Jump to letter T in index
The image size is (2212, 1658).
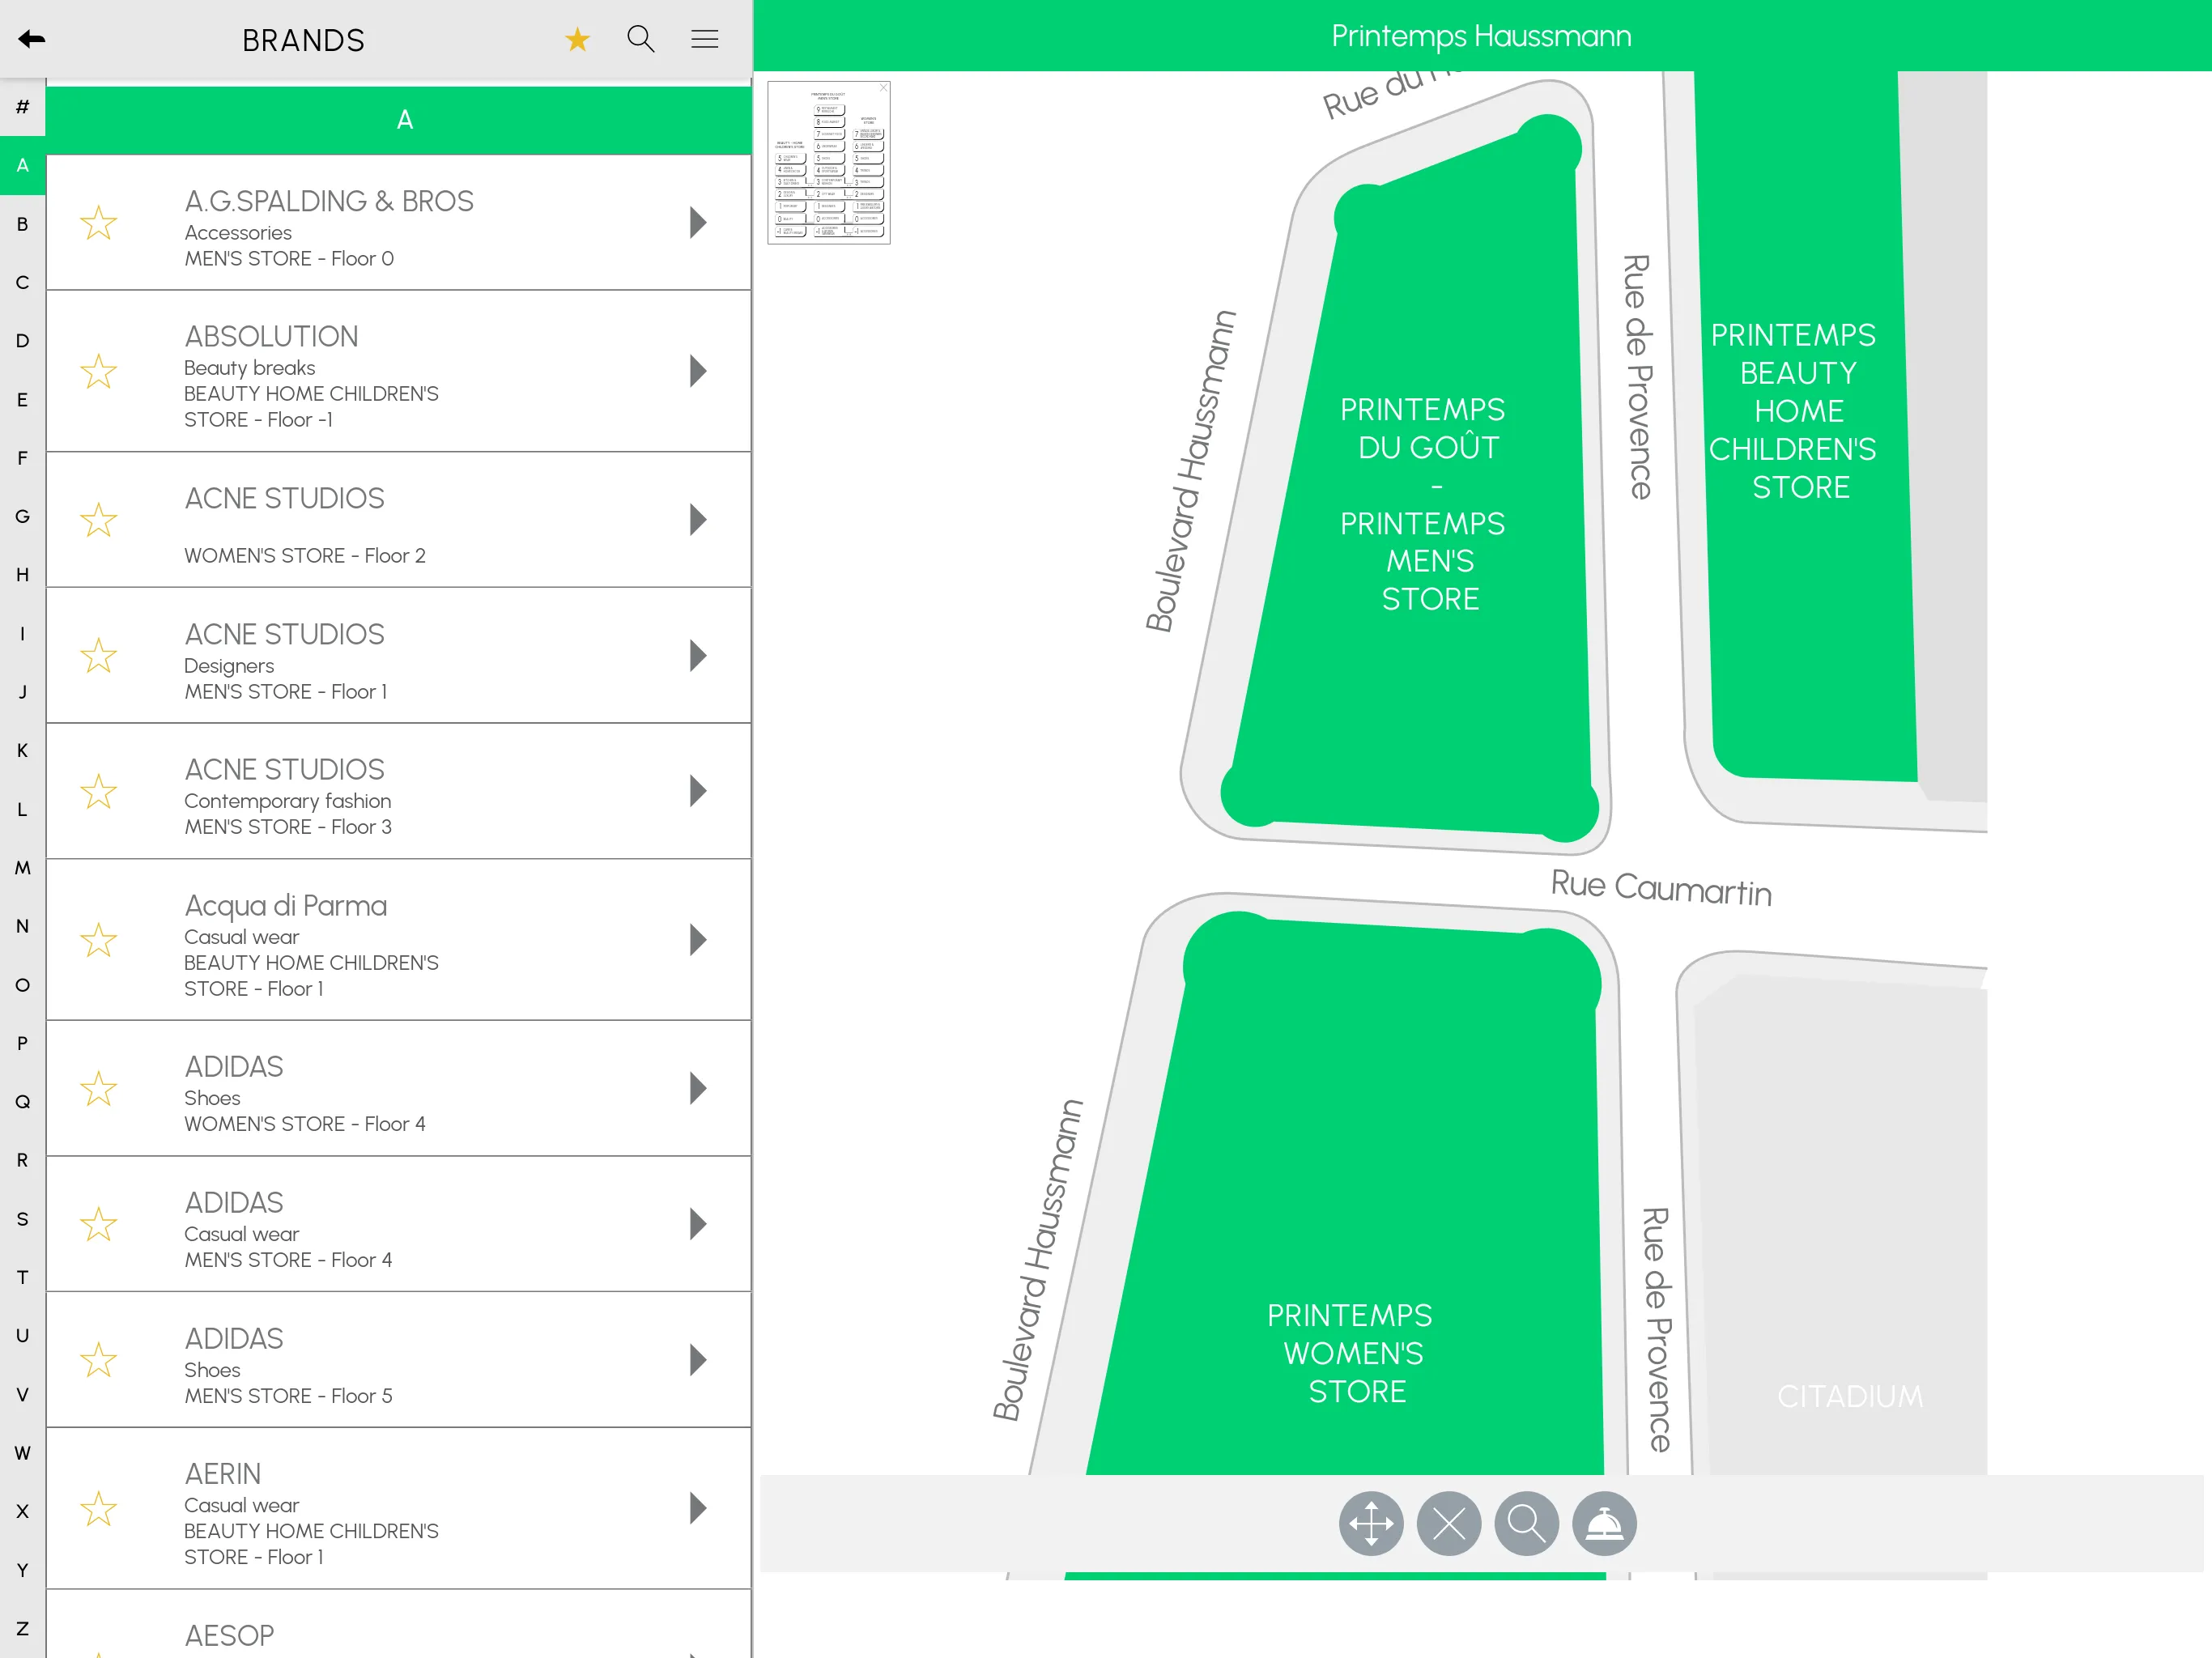(x=22, y=1277)
